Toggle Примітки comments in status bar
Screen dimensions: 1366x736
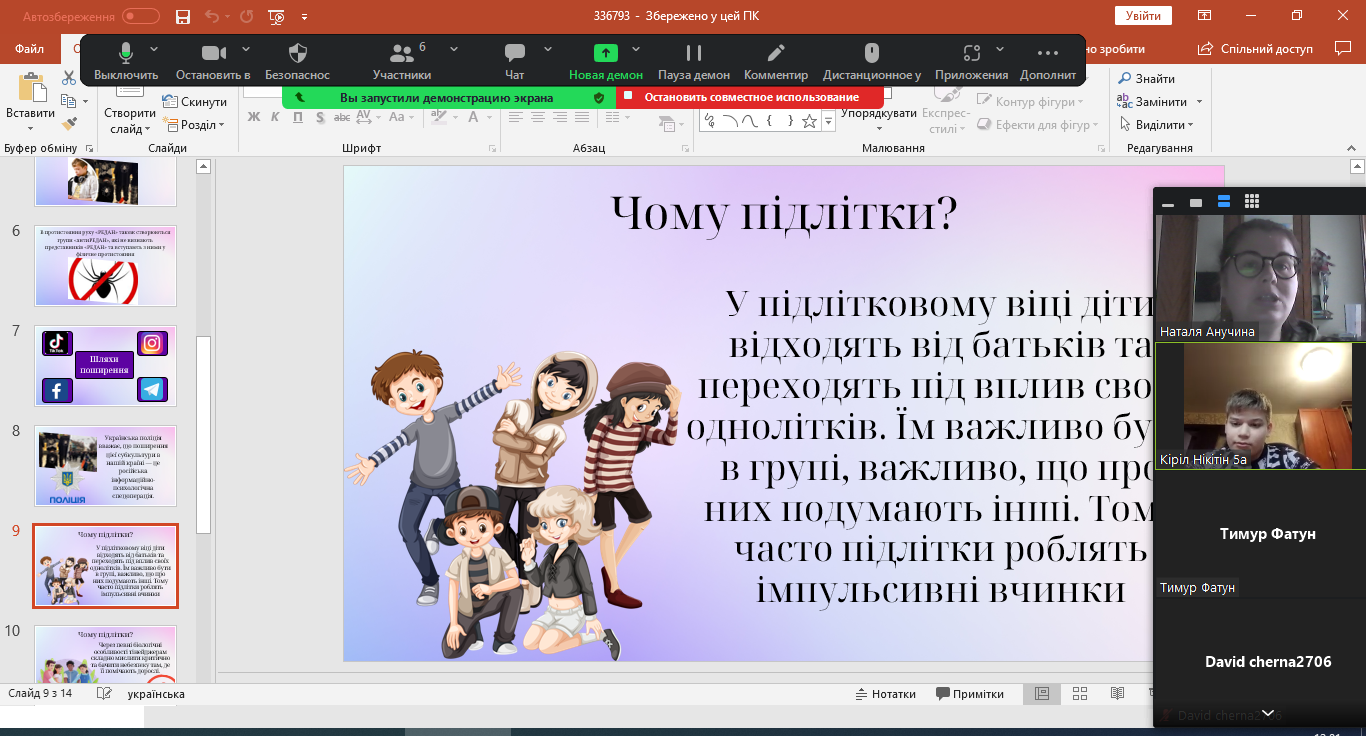(x=970, y=694)
